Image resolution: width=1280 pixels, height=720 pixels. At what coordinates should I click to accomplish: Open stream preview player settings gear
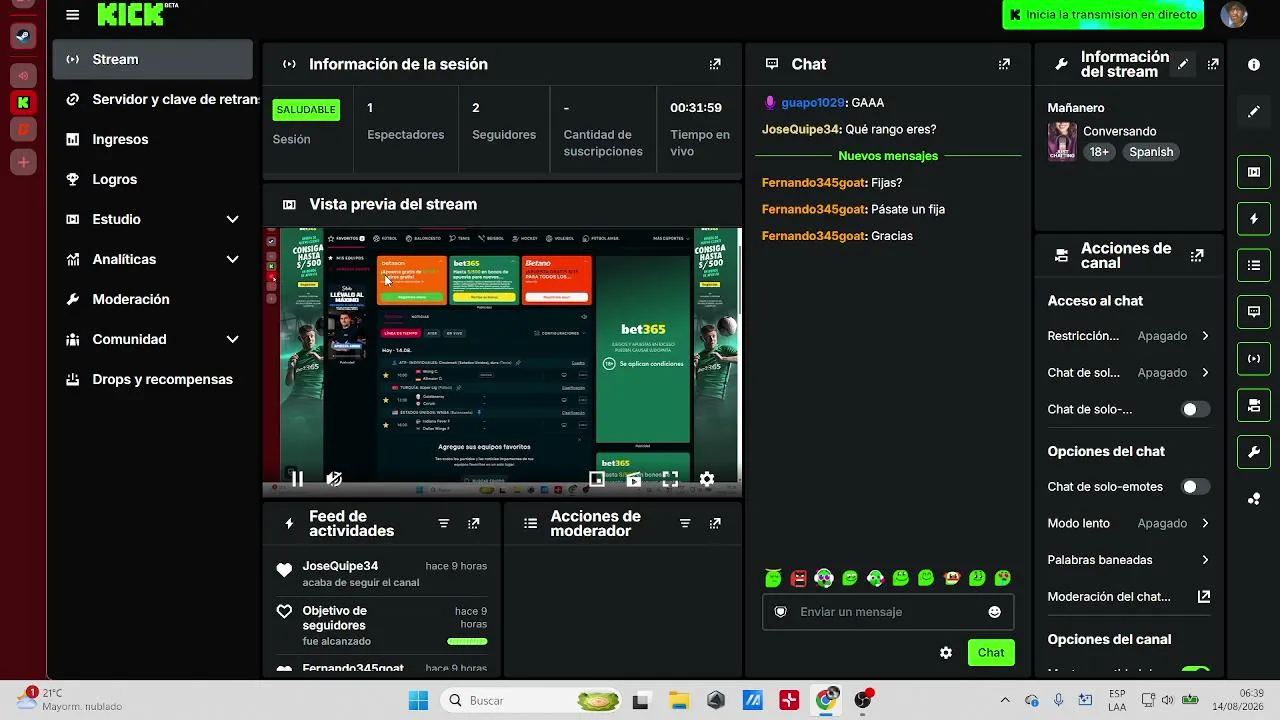(707, 479)
